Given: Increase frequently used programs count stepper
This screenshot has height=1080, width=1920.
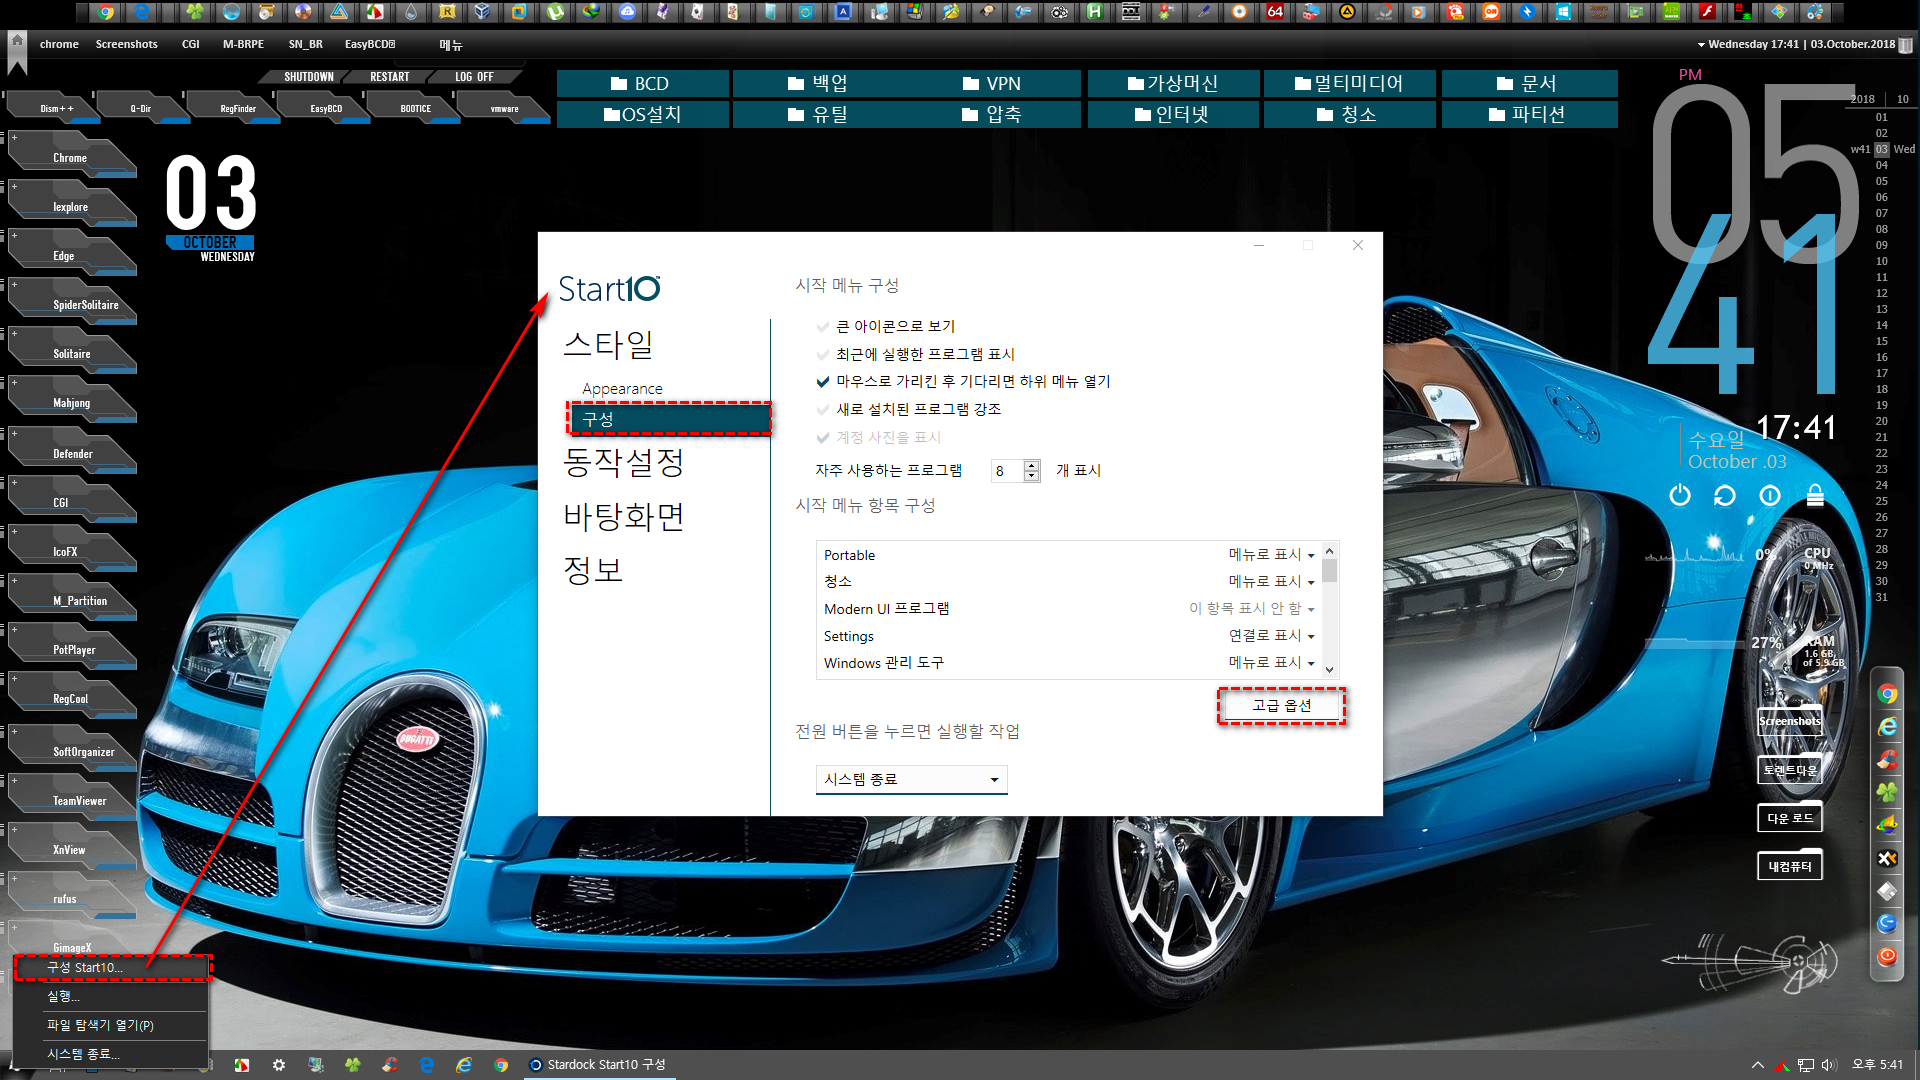Looking at the screenshot, I should coord(1032,465).
